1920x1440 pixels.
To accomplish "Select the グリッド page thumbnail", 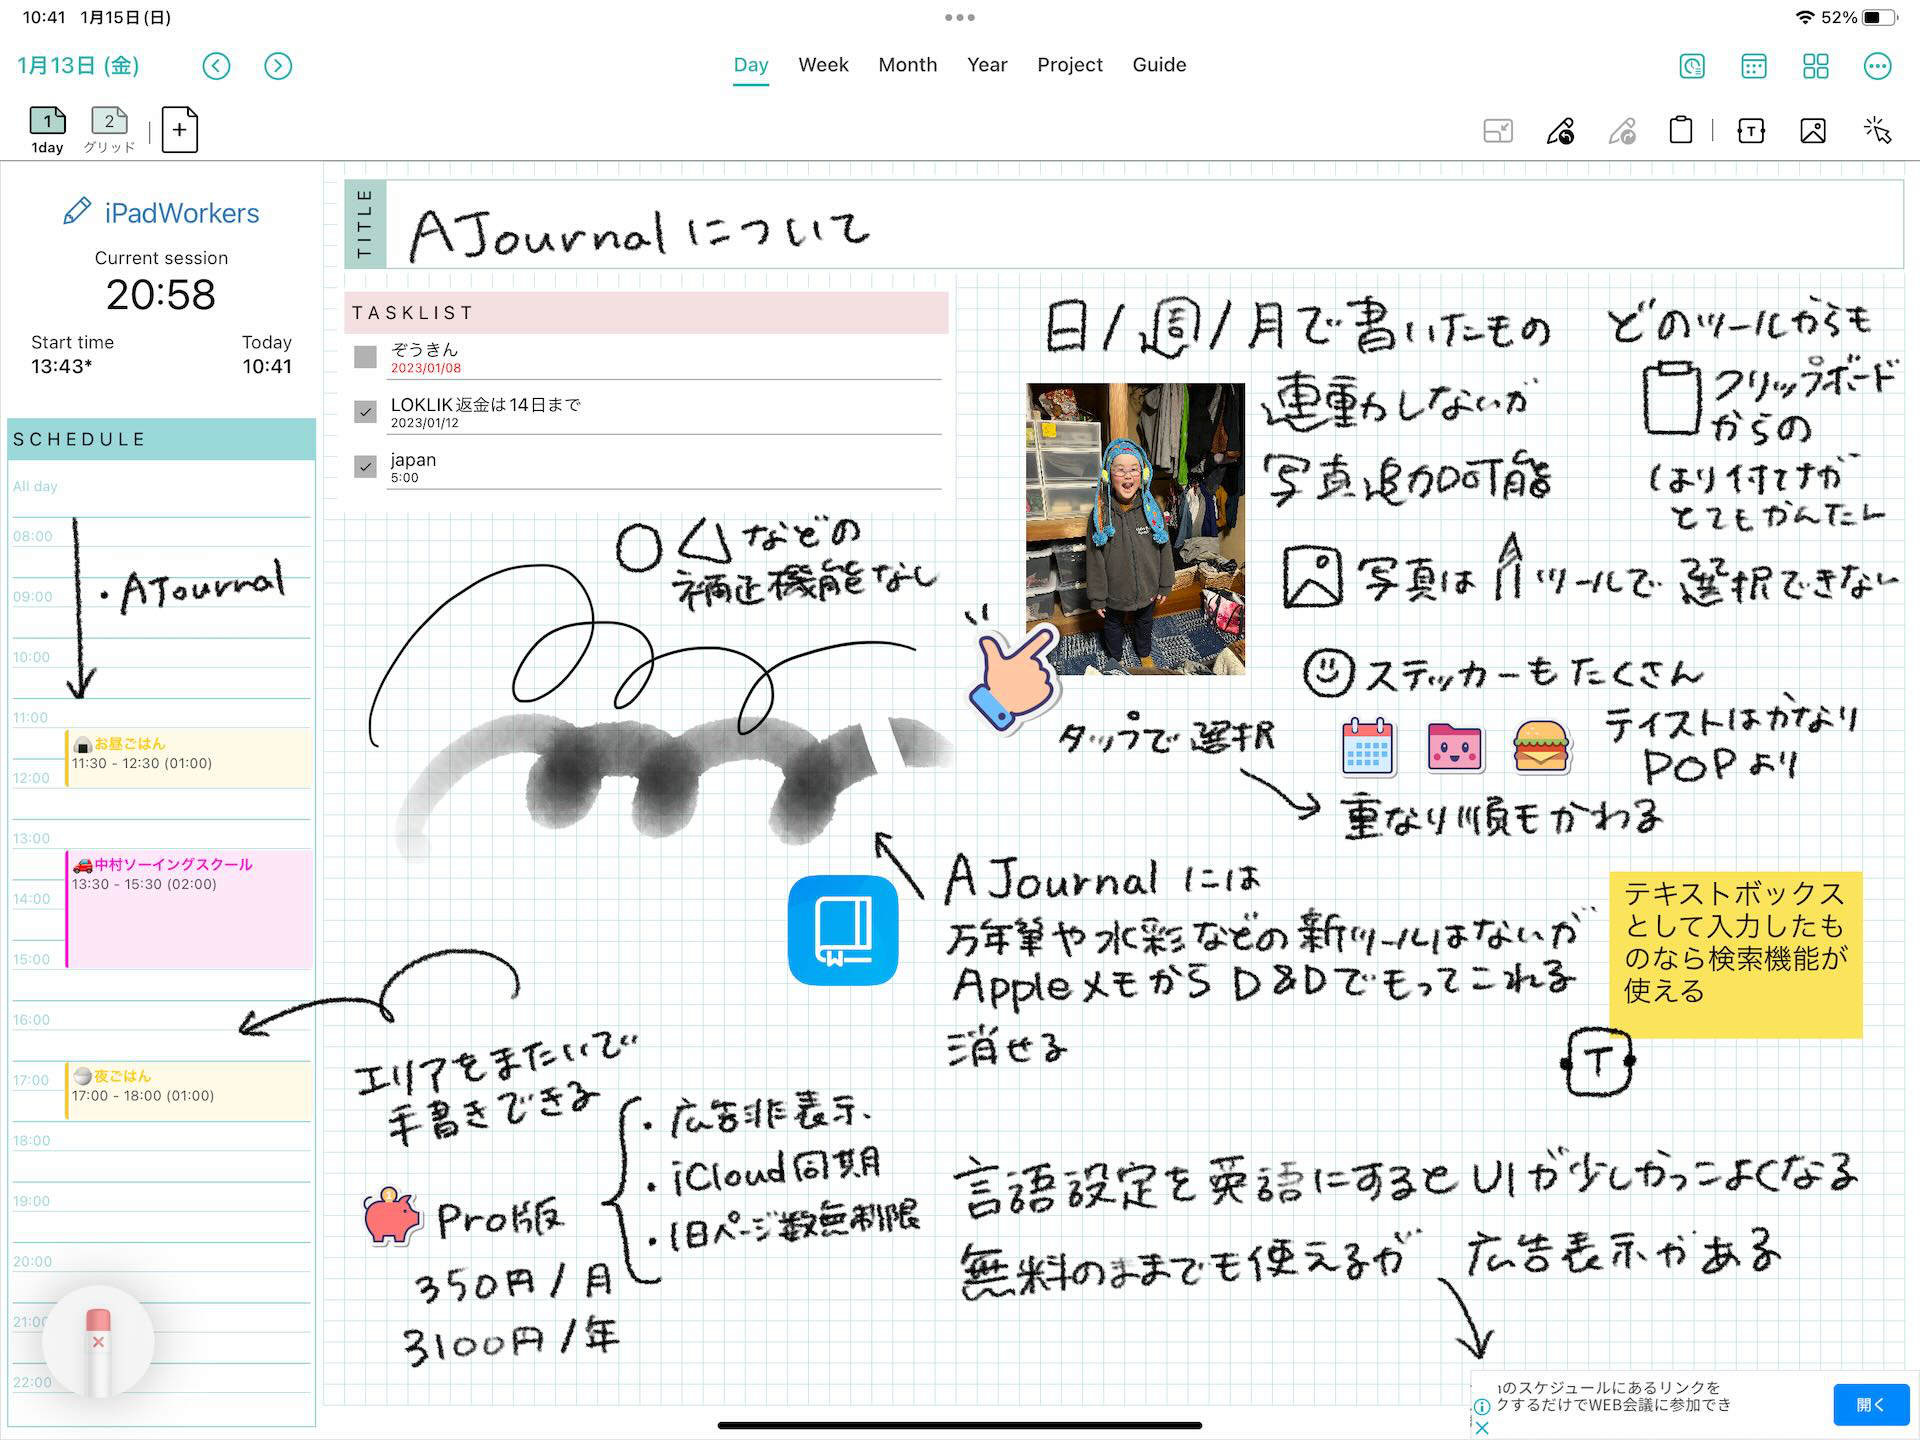I will pos(109,122).
